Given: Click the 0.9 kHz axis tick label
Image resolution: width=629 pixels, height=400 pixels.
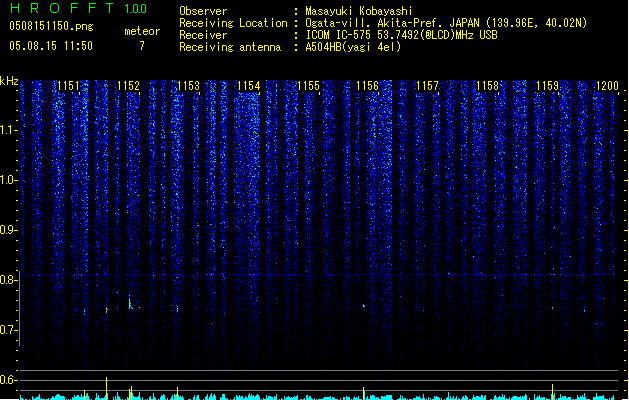Looking at the screenshot, I should click(x=8, y=230).
